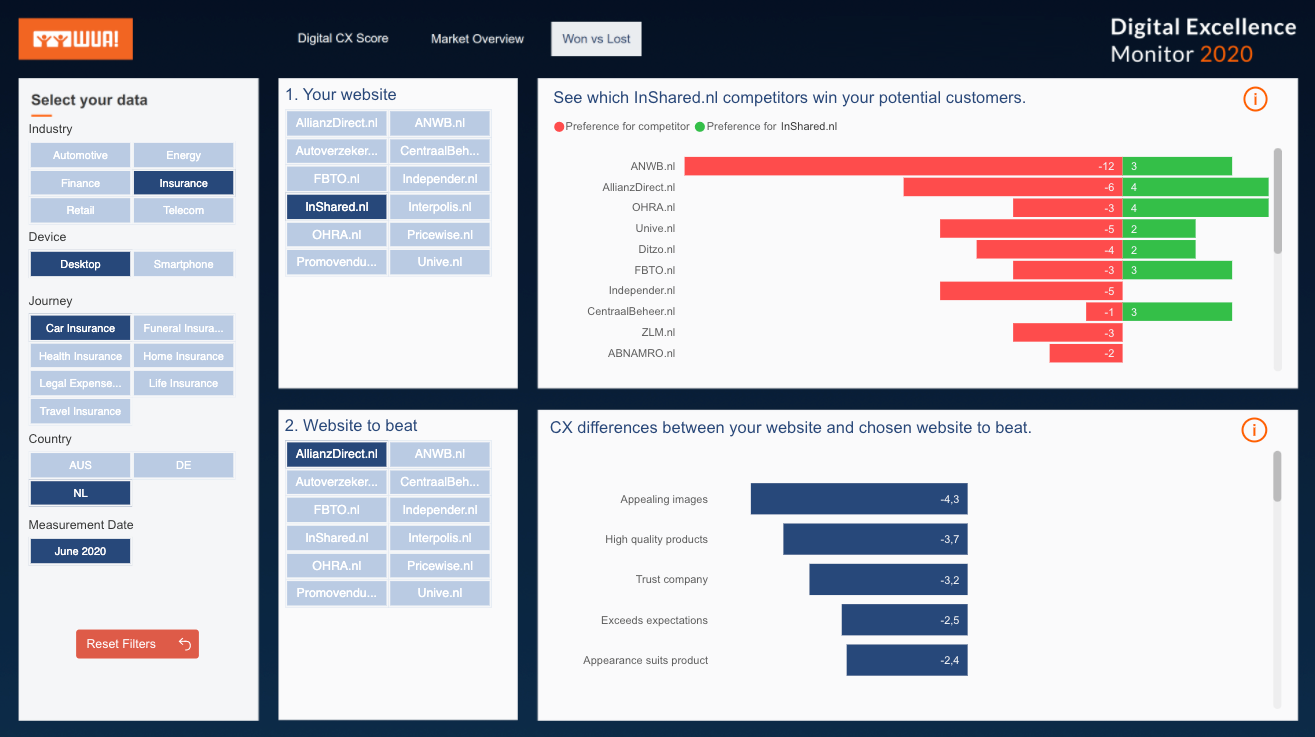Select Telecom industry filter
The height and width of the screenshot is (737, 1315).
(183, 210)
